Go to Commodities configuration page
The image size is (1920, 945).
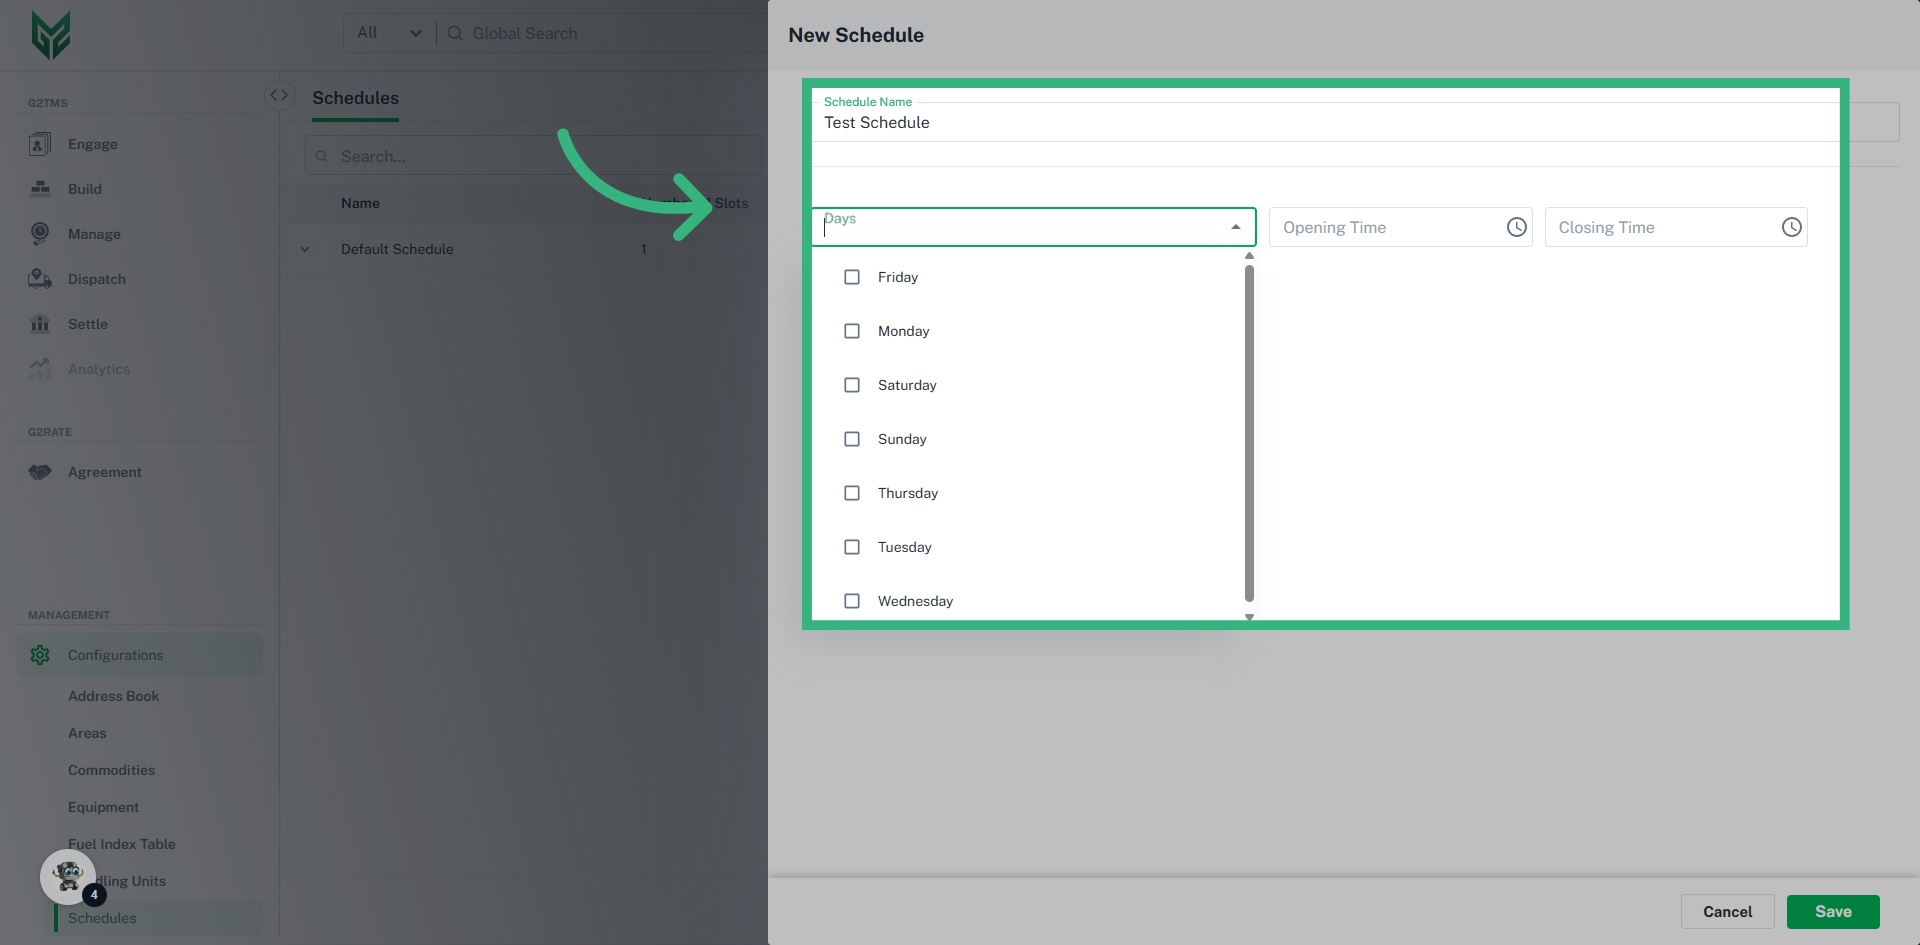tap(111, 770)
